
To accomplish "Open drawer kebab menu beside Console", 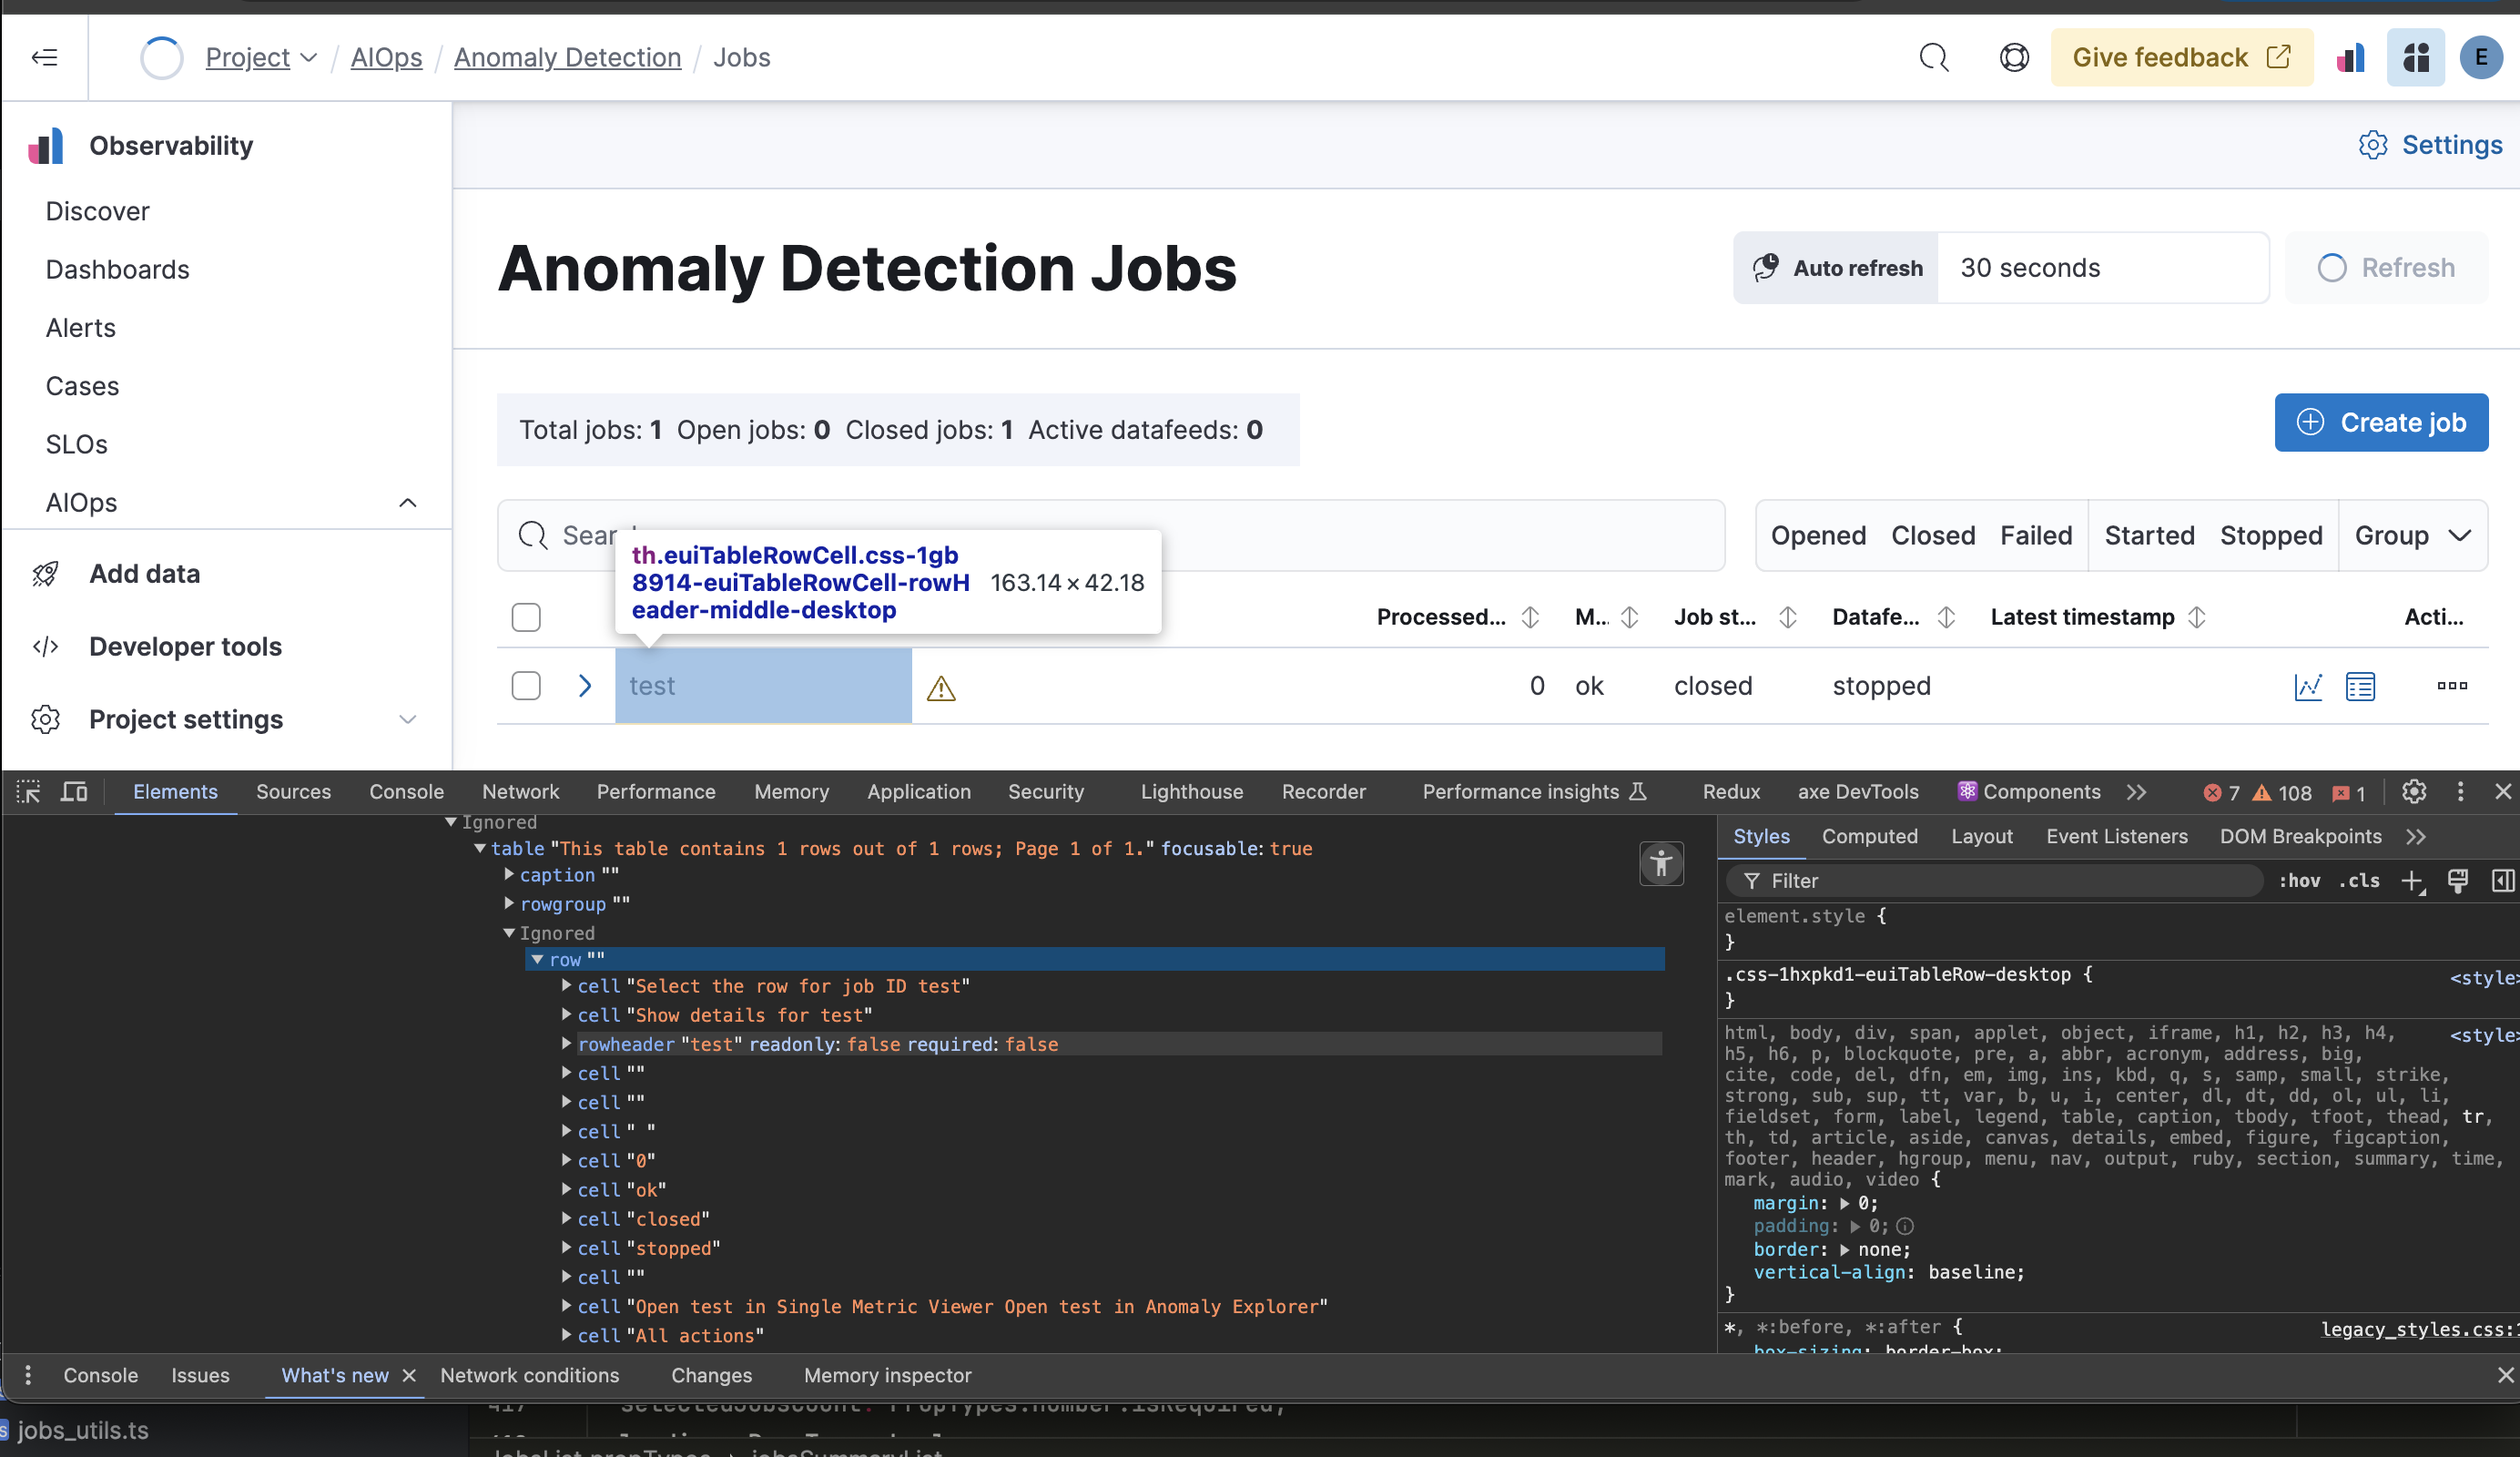I will [28, 1375].
